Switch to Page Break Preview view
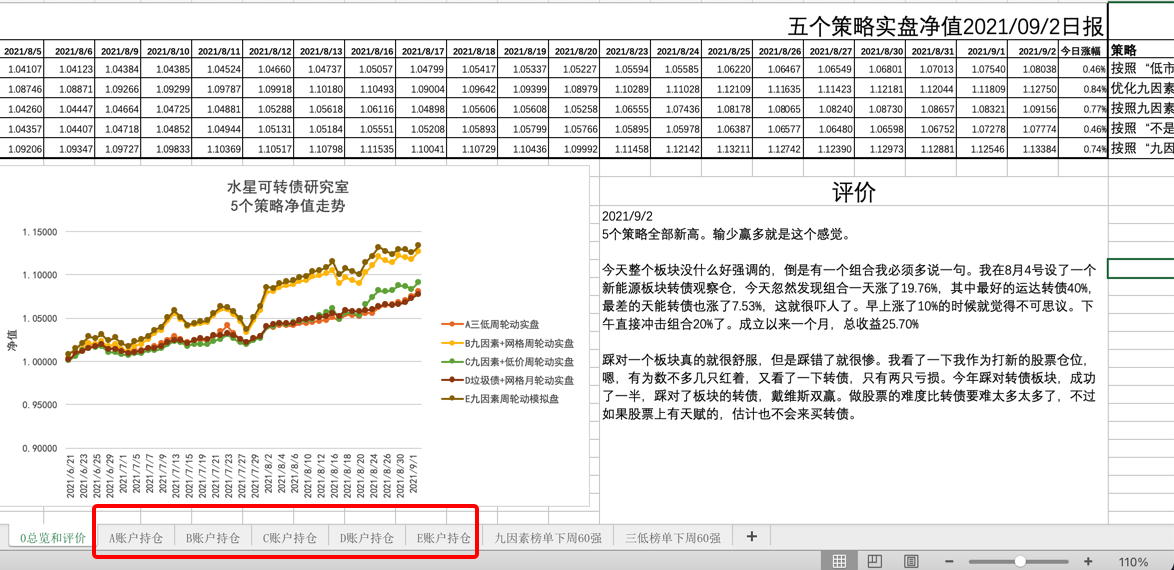The width and height of the screenshot is (1174, 570). point(911,561)
